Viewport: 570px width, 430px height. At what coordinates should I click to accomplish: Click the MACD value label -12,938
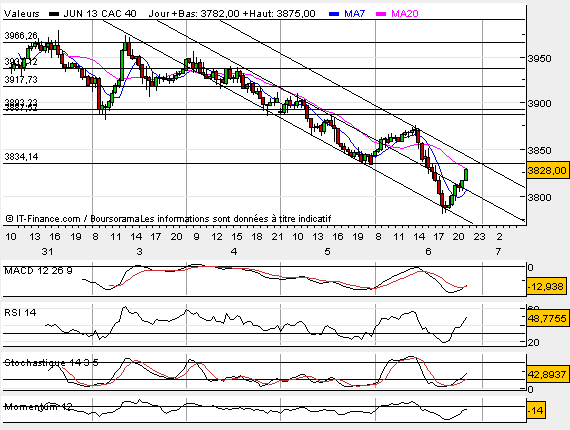pyautogui.click(x=547, y=286)
